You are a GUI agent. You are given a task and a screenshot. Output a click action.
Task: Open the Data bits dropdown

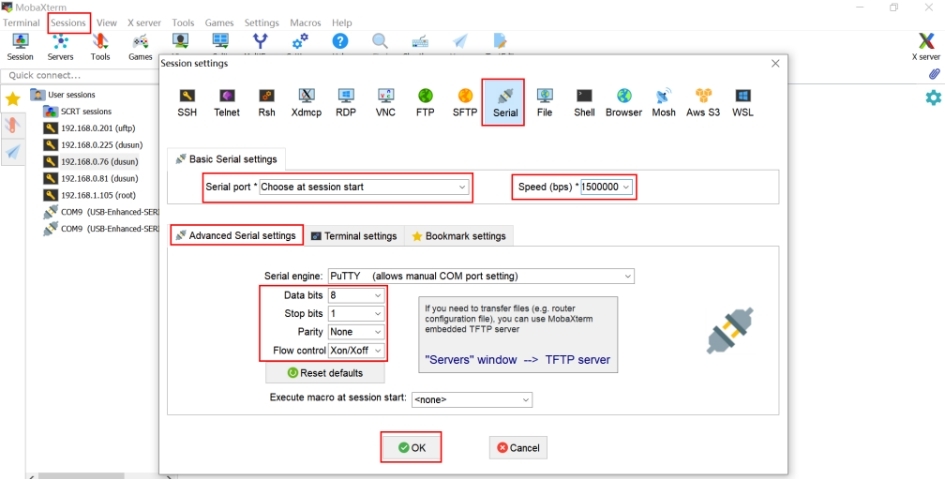click(356, 295)
